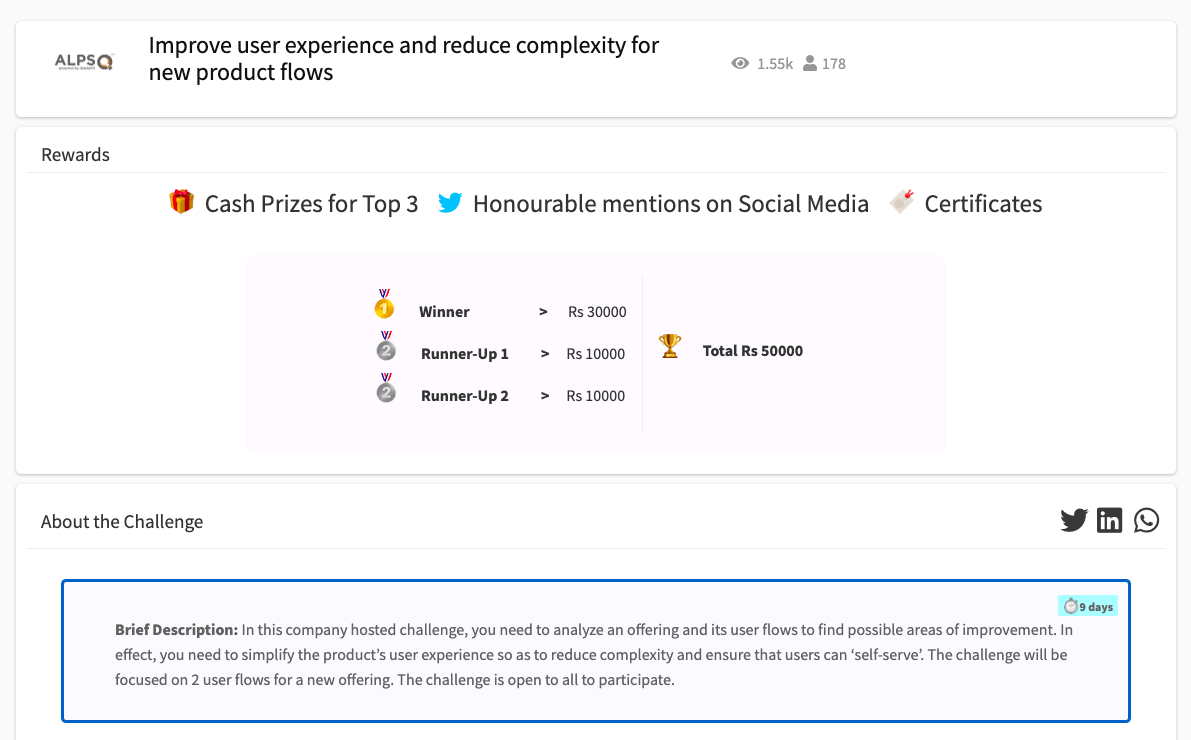Click the ALPSQ company logo
Screen dimensions: 1191x740
(84, 63)
